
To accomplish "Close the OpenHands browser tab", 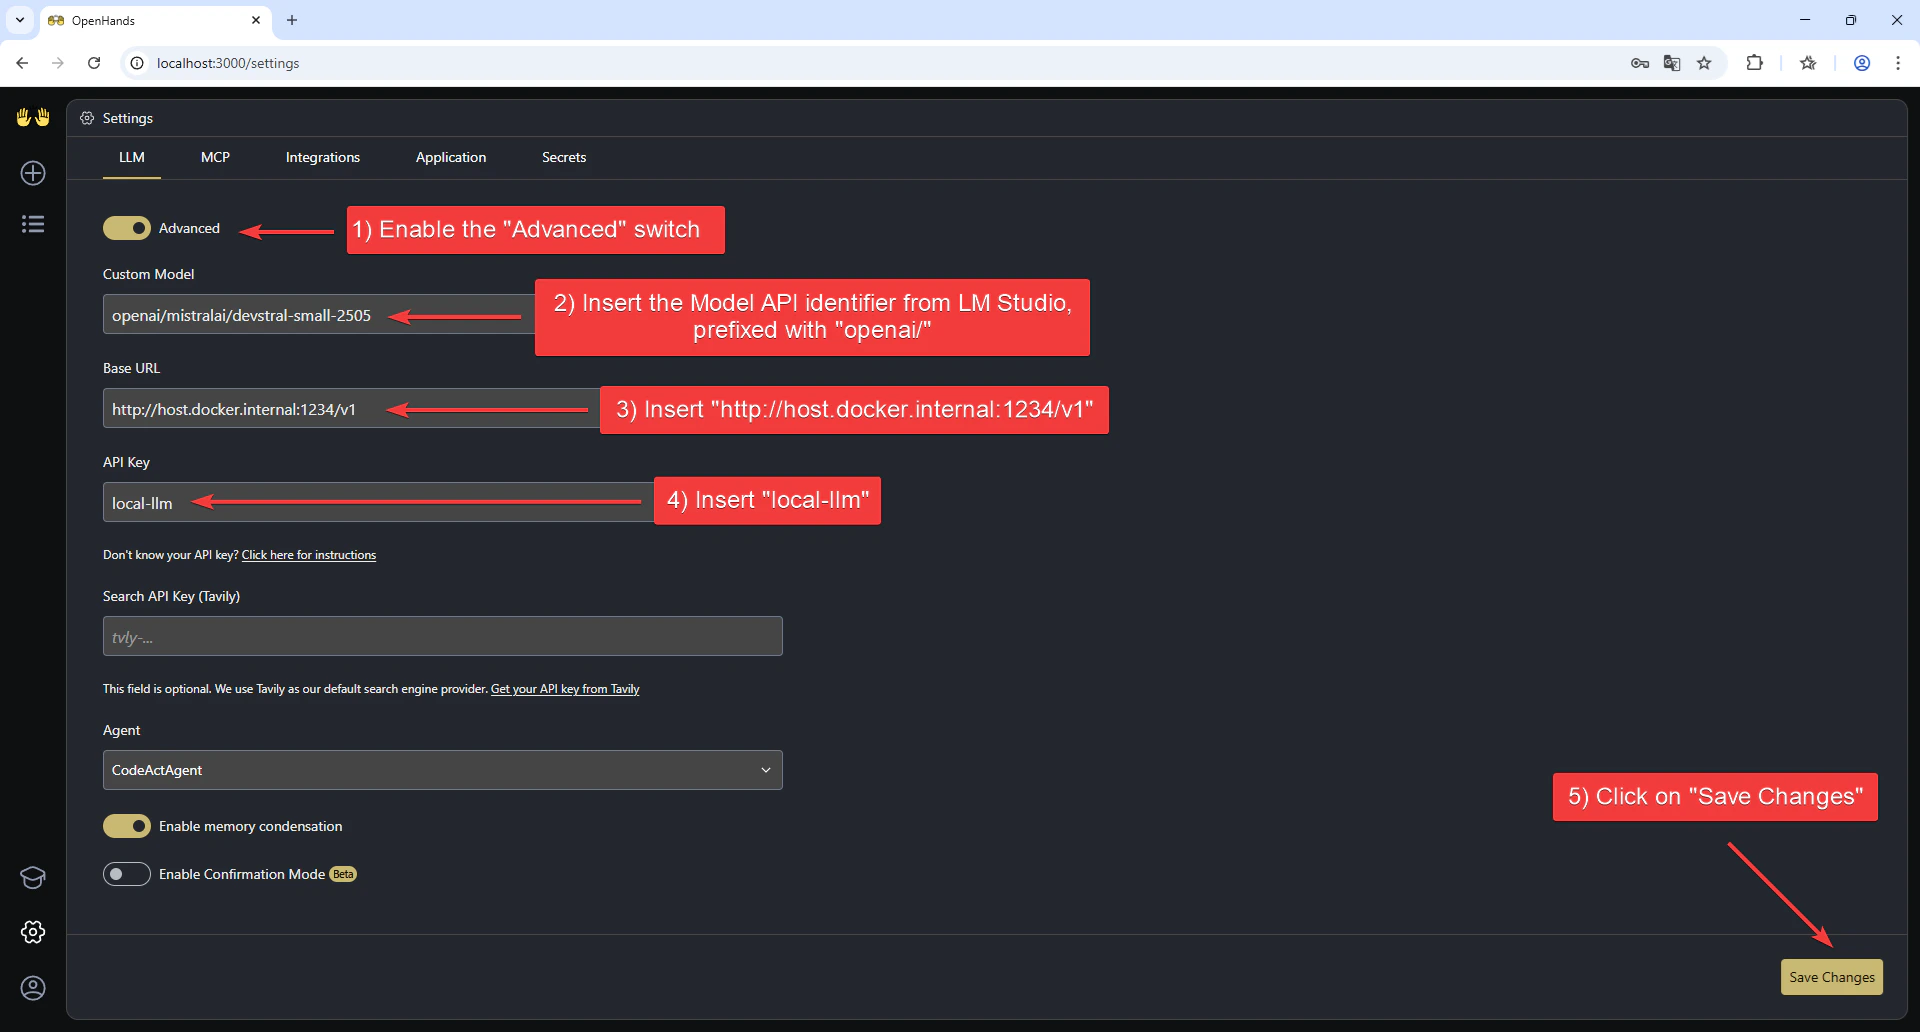I will [x=256, y=20].
